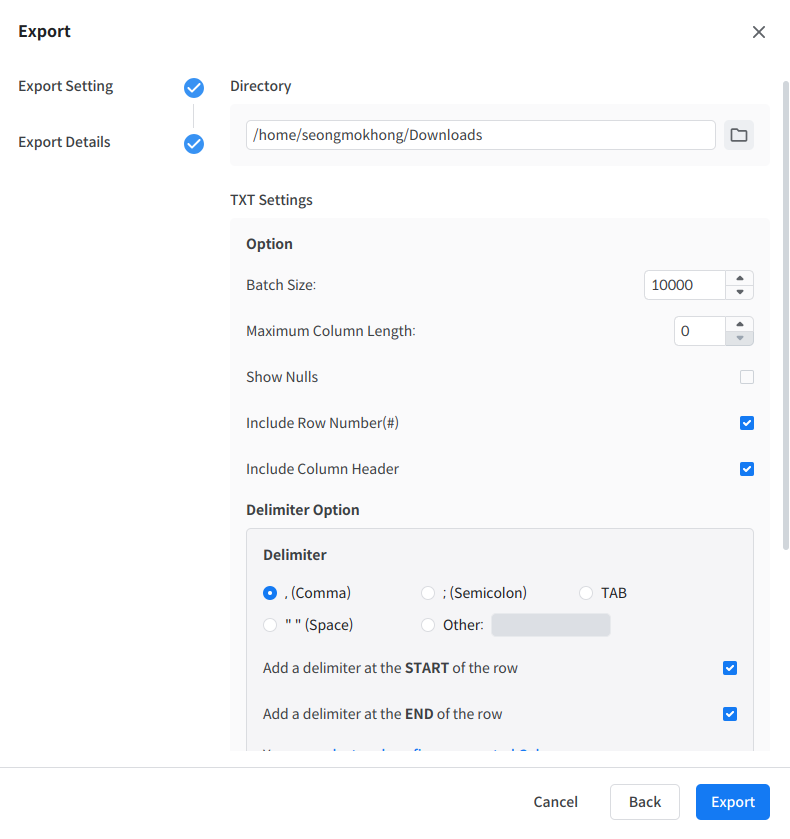The height and width of the screenshot is (839, 790).
Task: Disable delimiter at END of row
Action: pyautogui.click(x=730, y=714)
